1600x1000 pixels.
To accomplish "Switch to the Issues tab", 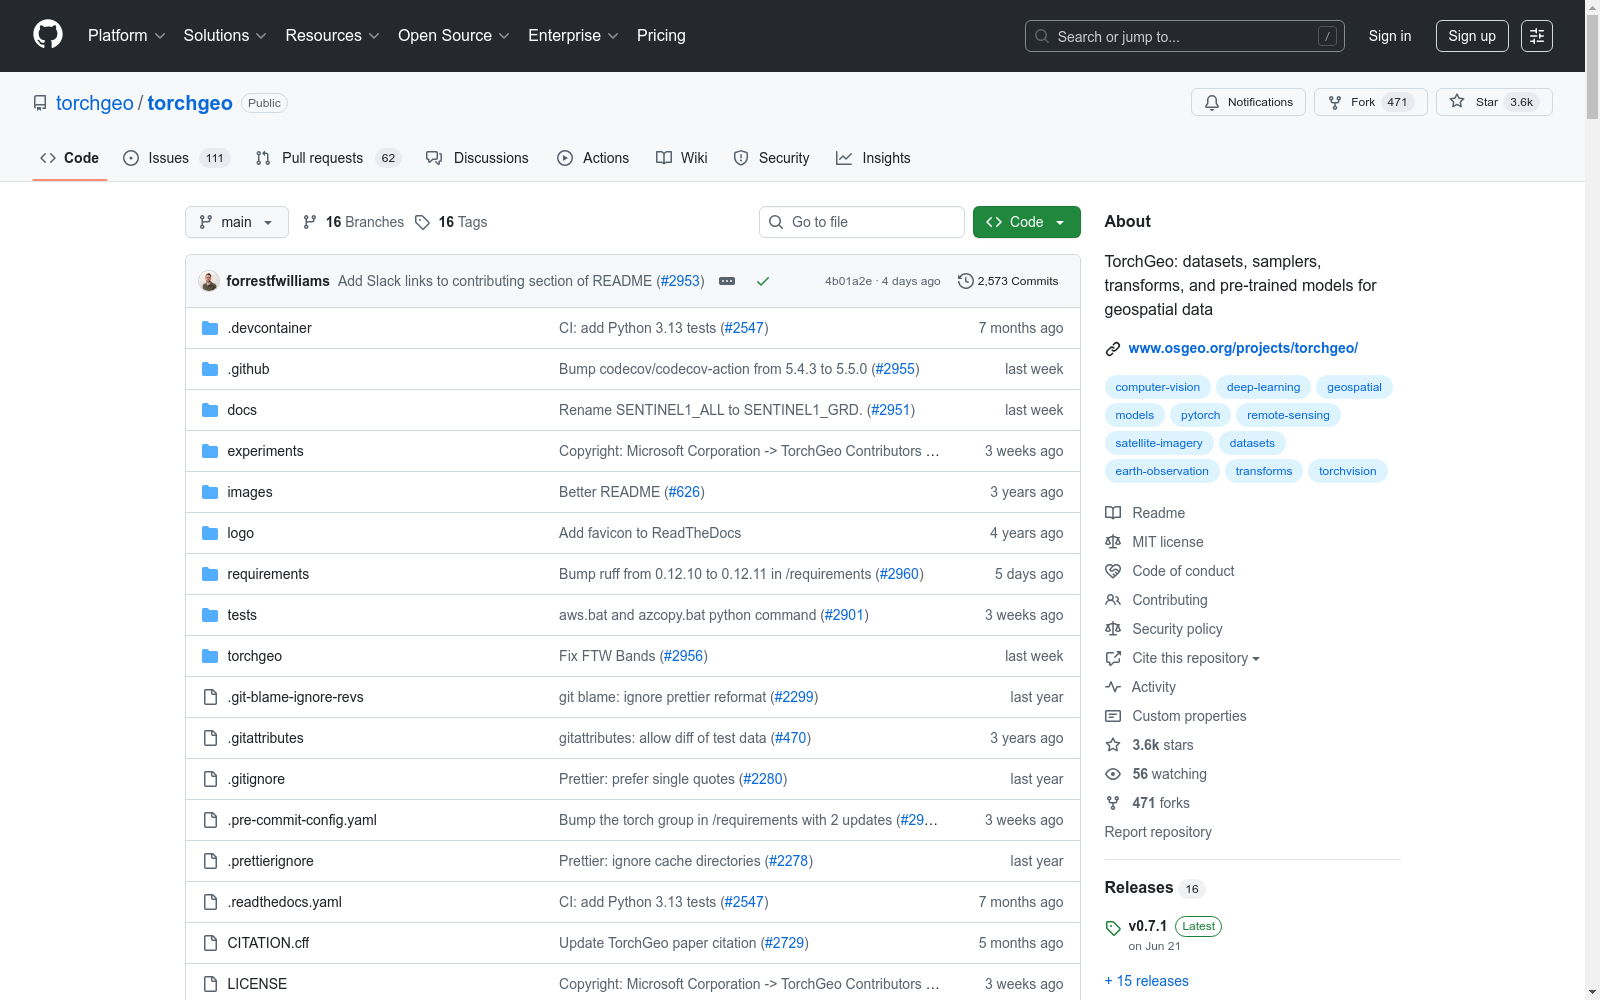I will pyautogui.click(x=177, y=158).
